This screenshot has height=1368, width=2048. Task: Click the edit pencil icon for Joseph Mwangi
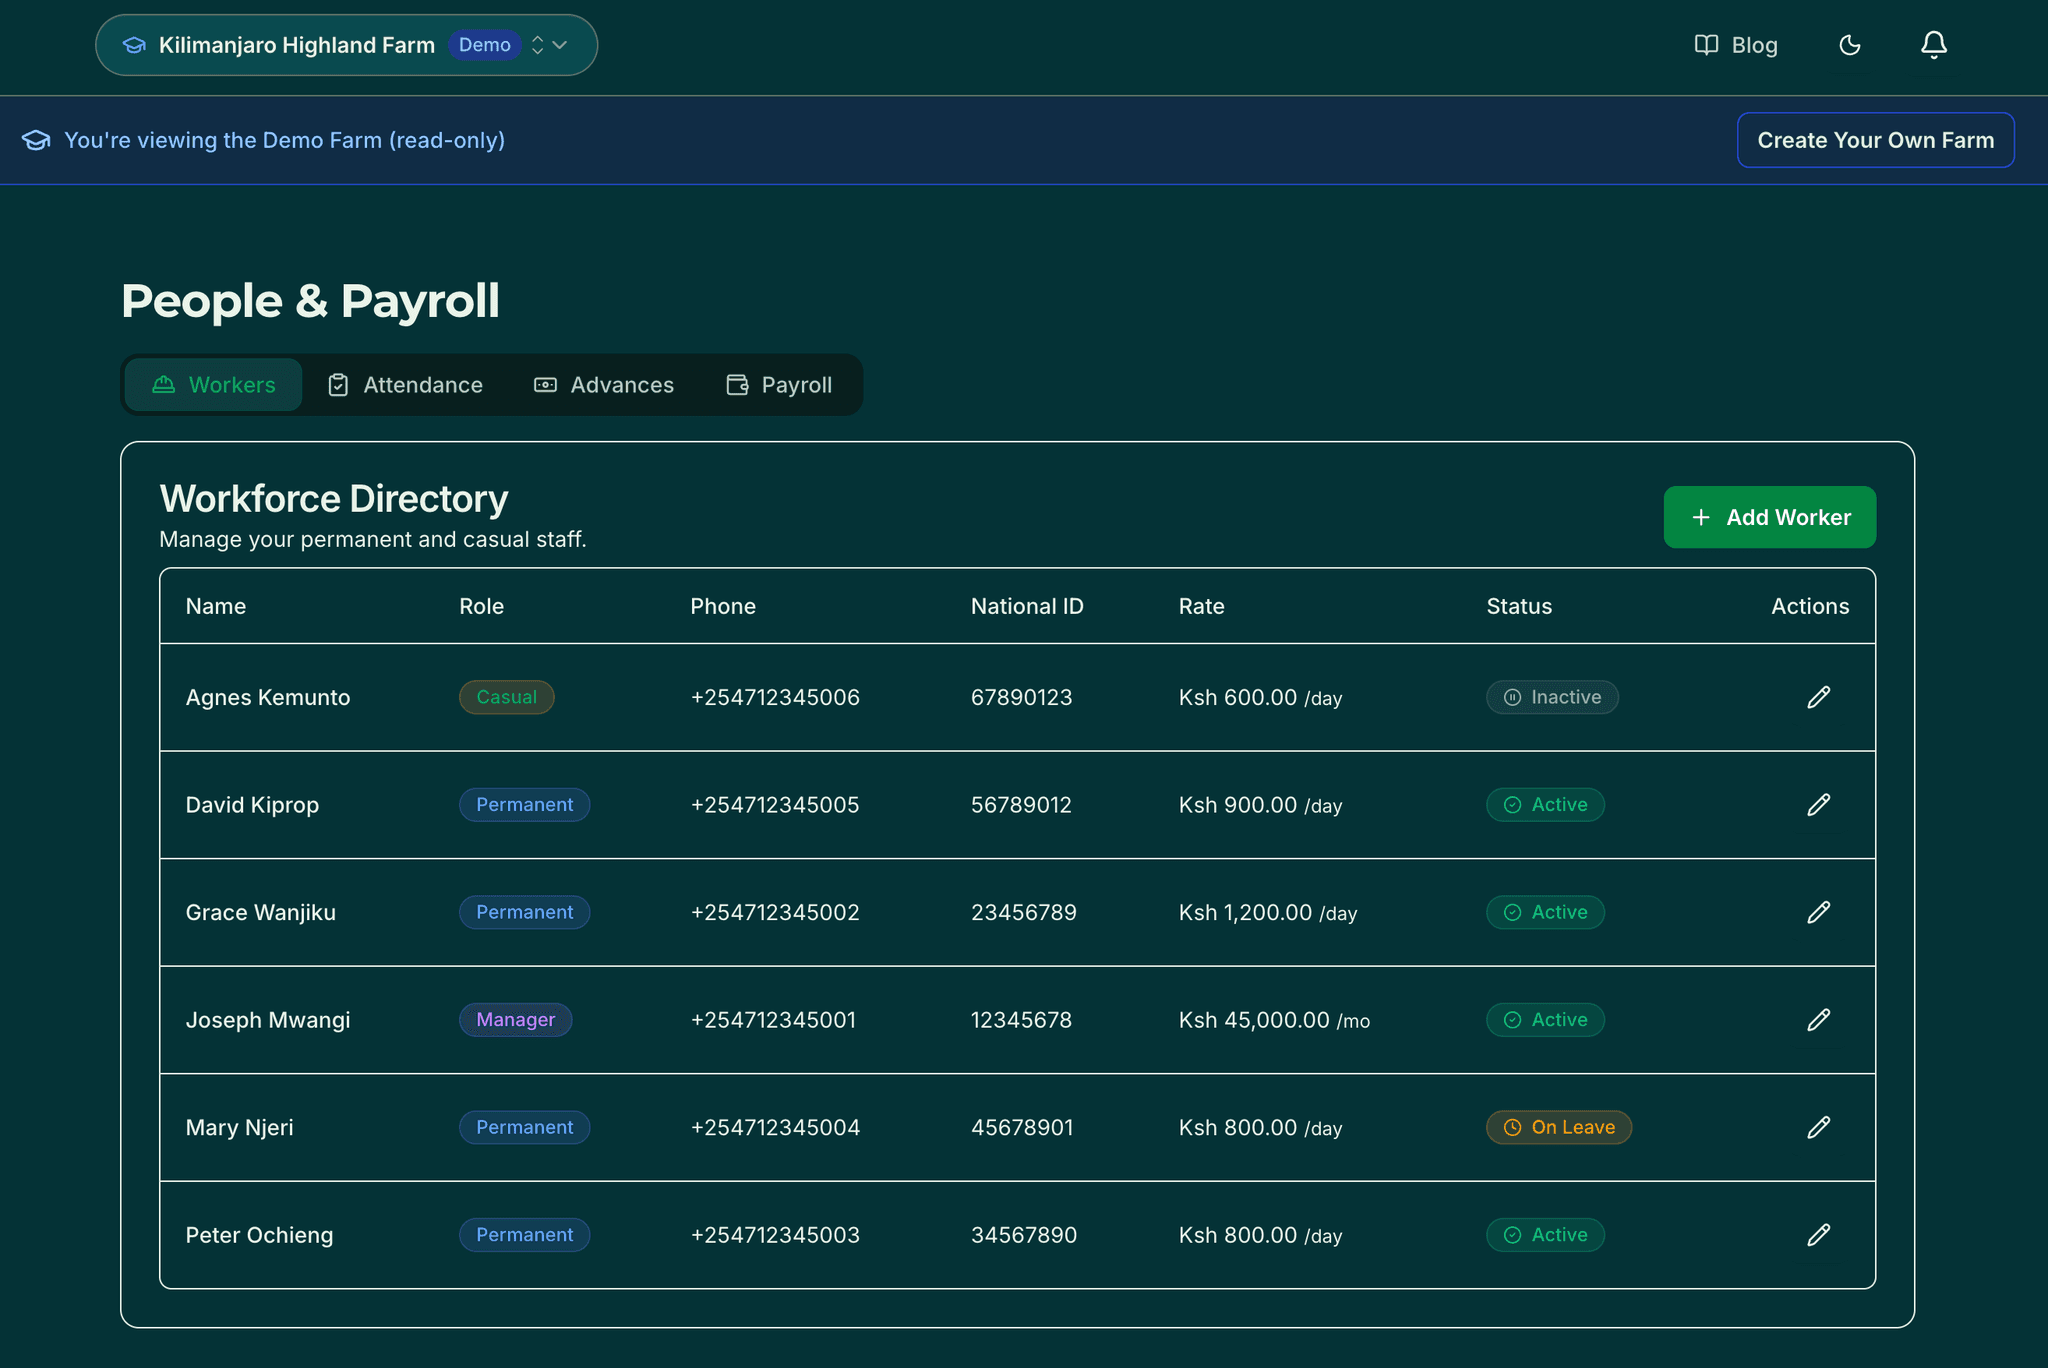pyautogui.click(x=1819, y=1020)
